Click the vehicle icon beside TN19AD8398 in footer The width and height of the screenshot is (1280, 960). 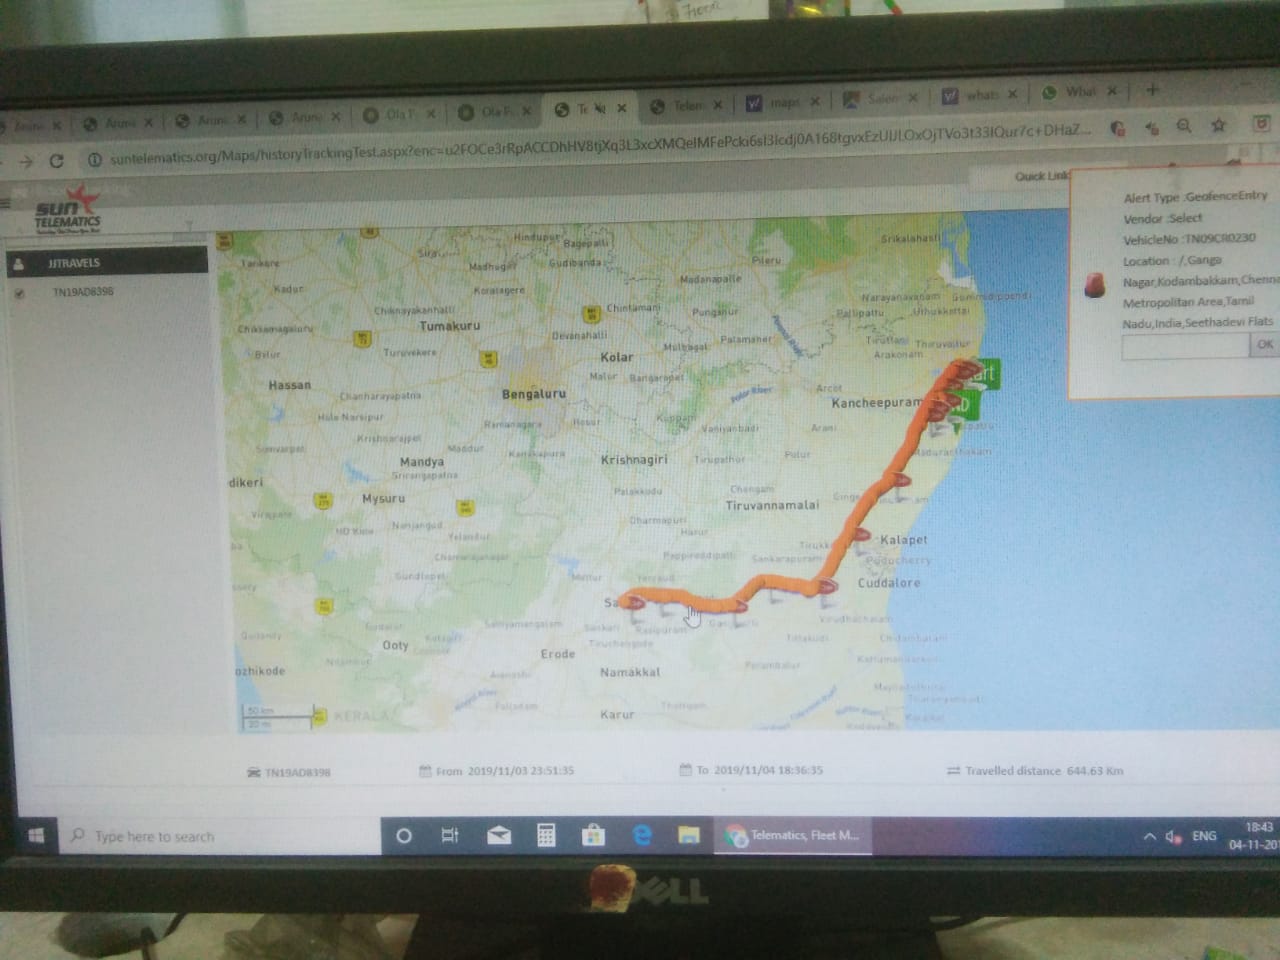point(254,772)
